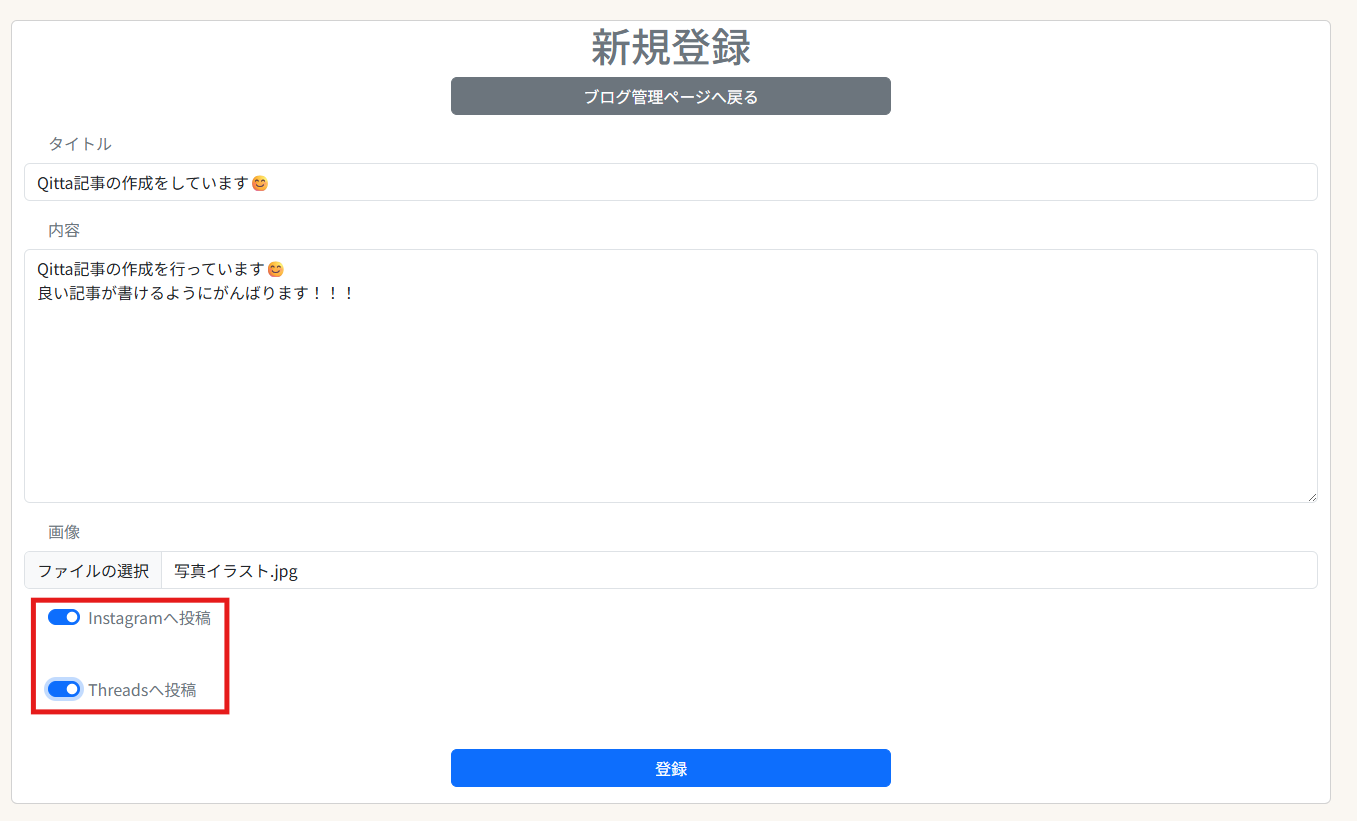Click the 内容 field label
Screen dimensions: 1357x821
click(x=64, y=230)
